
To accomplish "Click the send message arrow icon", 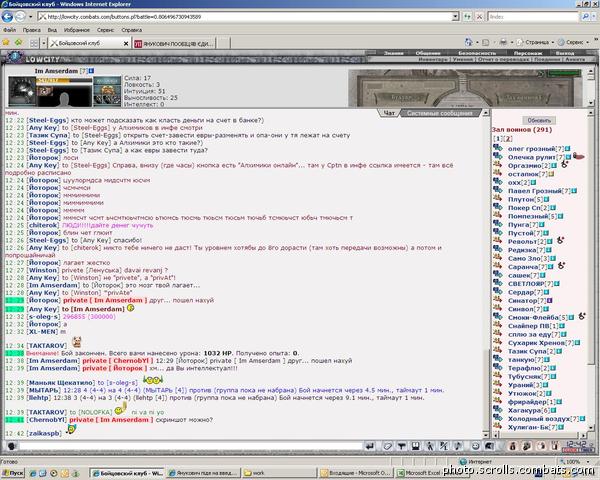I will (370, 446).
